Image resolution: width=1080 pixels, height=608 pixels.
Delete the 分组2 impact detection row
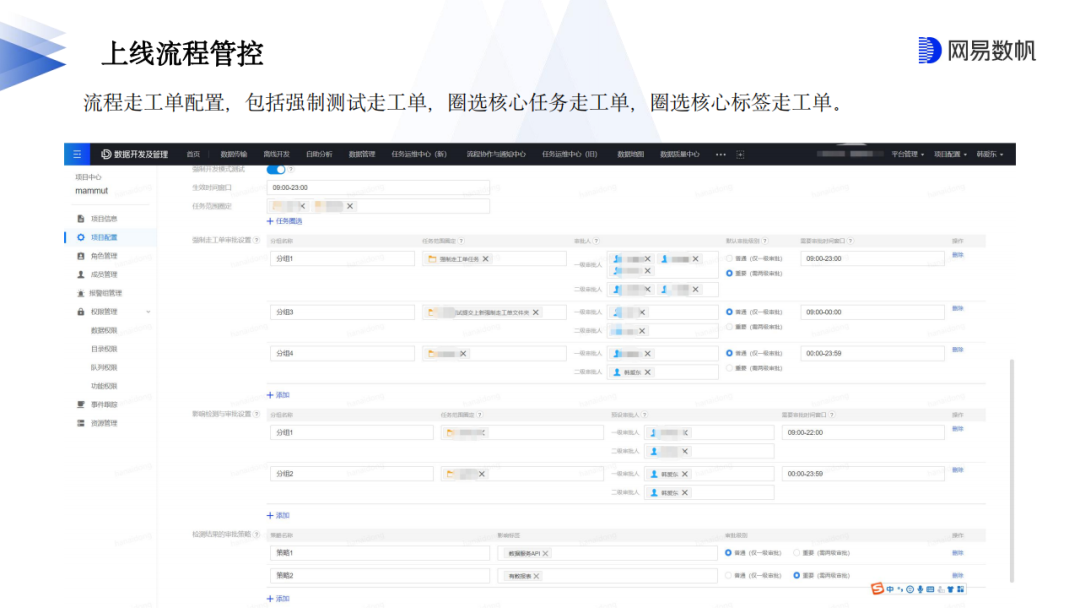(x=957, y=470)
